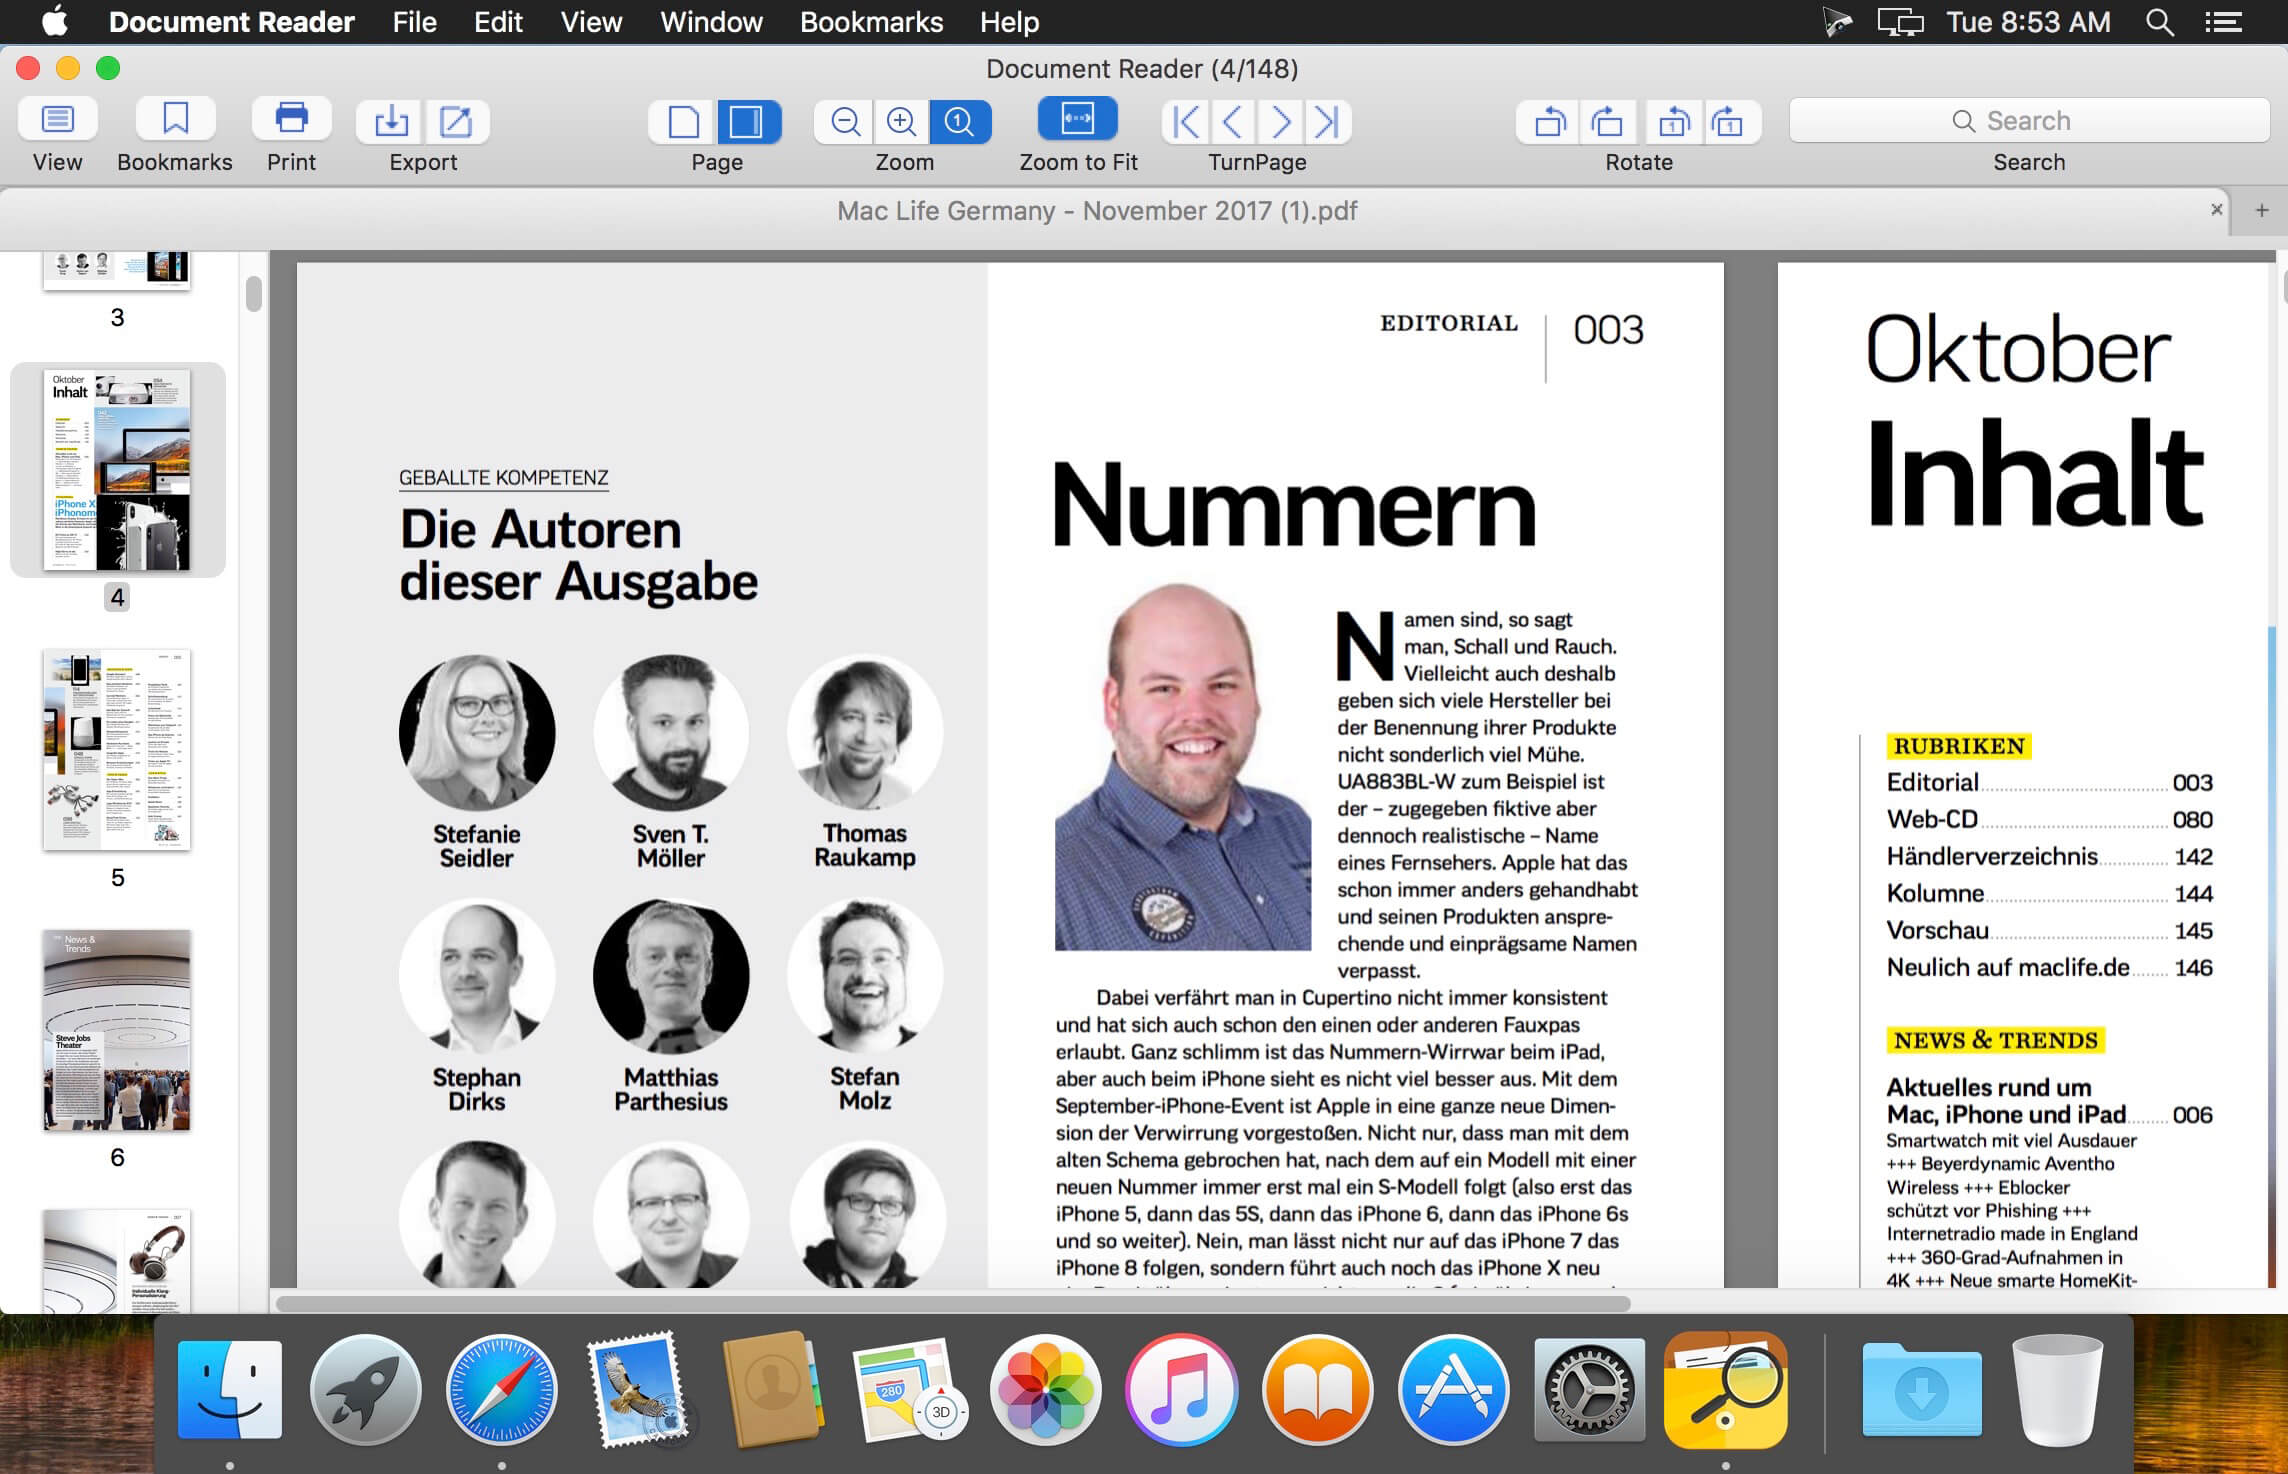This screenshot has width=2288, height=1474.
Task: Toggle the Zoom to Fit button
Action: (1077, 119)
